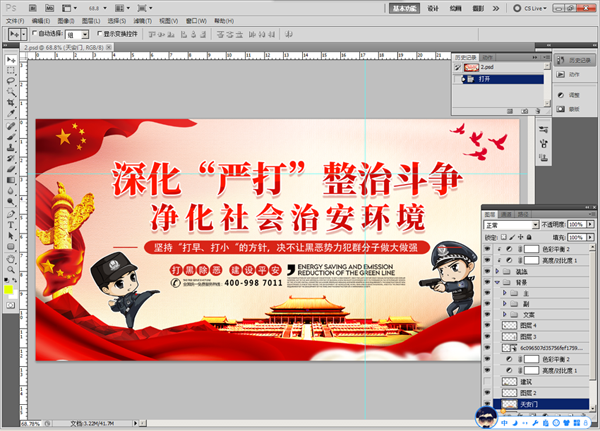Select the Hand tool
Viewport: 600px width, 431px height.
point(11,259)
